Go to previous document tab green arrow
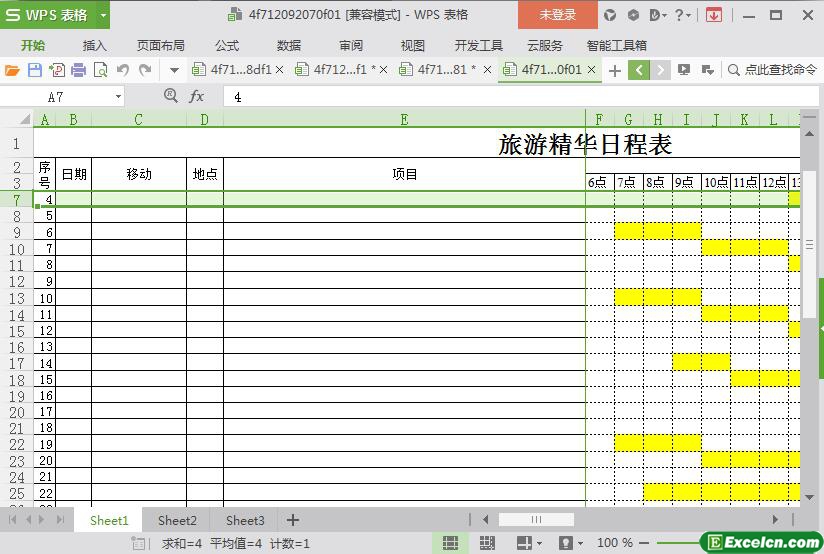 [x=639, y=69]
